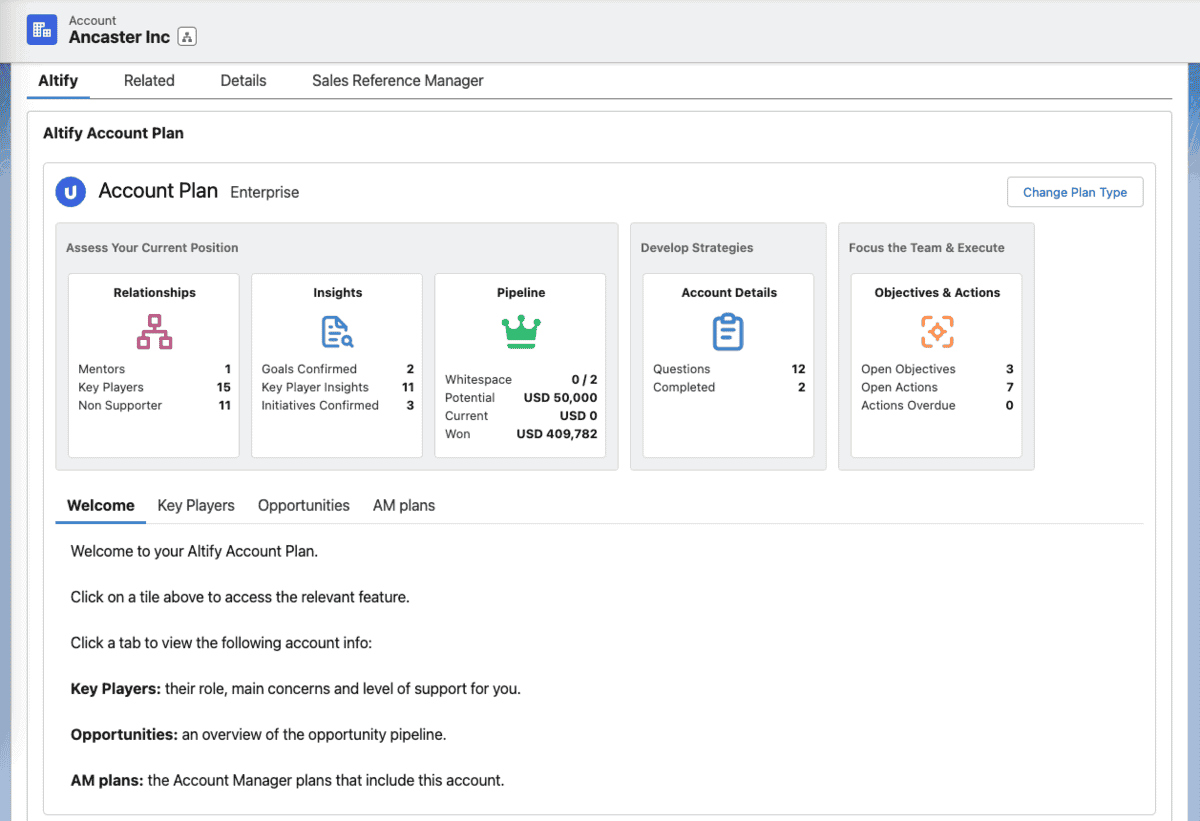The height and width of the screenshot is (821, 1200).
Task: Click the bold Key Players: description line
Action: (296, 689)
